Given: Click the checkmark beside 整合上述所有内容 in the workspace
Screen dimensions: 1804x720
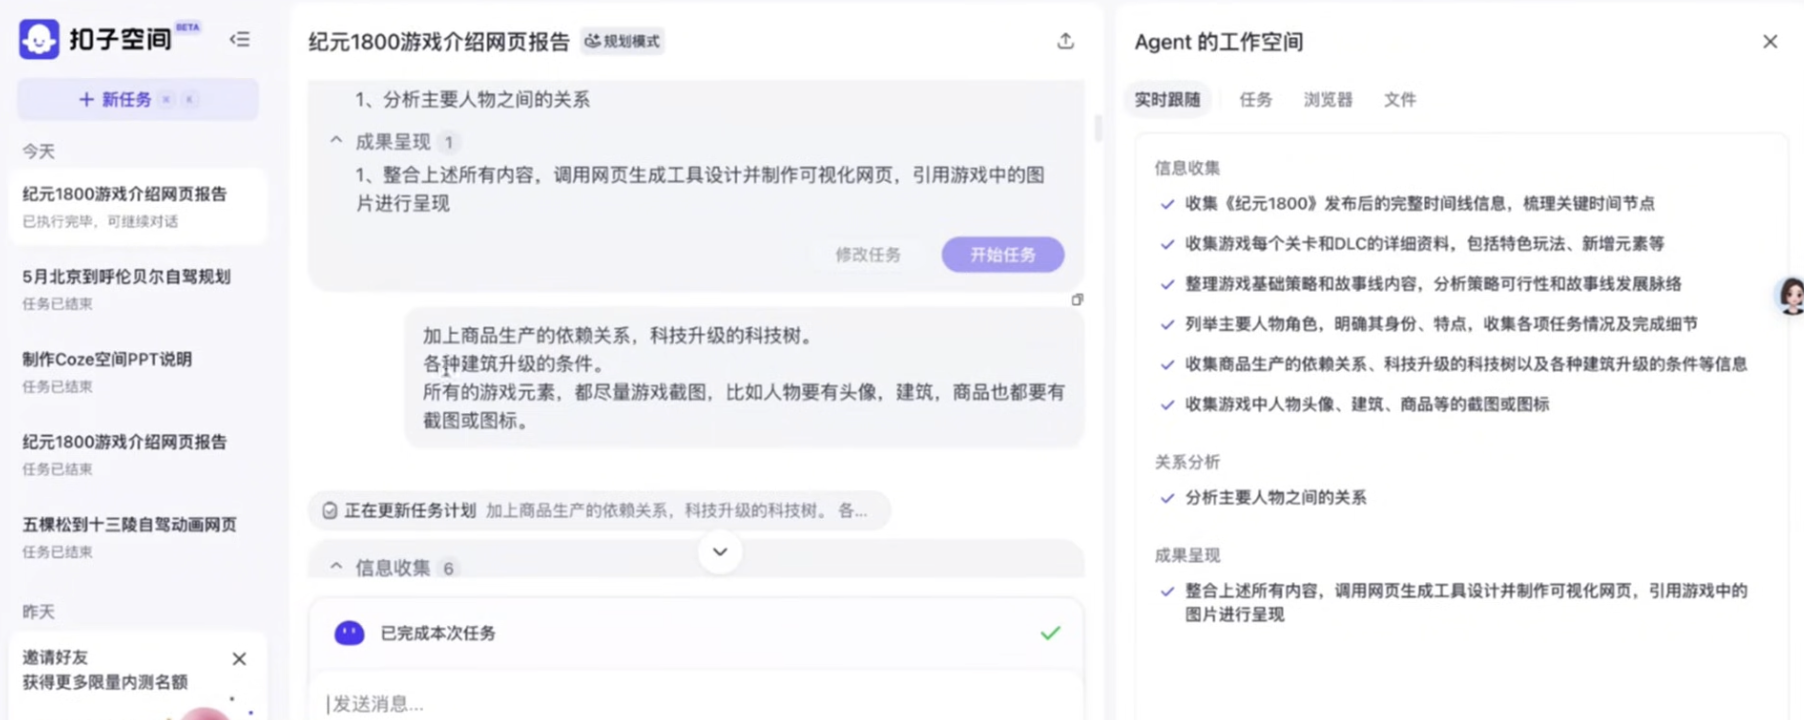Looking at the screenshot, I should 1166,591.
